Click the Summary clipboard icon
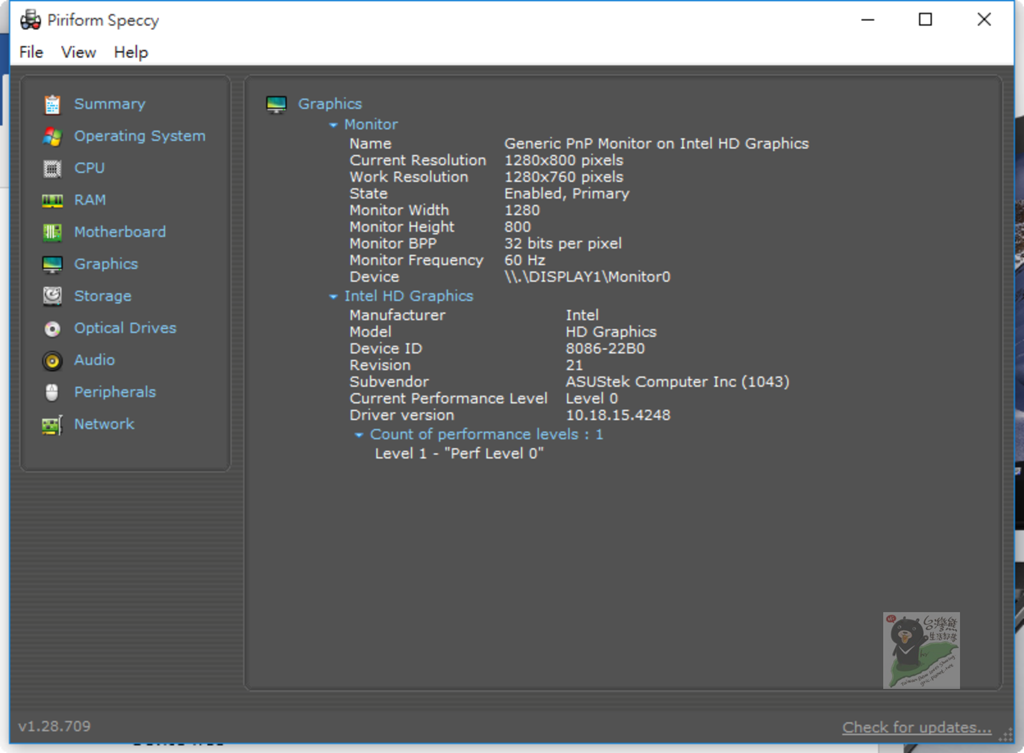Image resolution: width=1024 pixels, height=753 pixels. 52,104
